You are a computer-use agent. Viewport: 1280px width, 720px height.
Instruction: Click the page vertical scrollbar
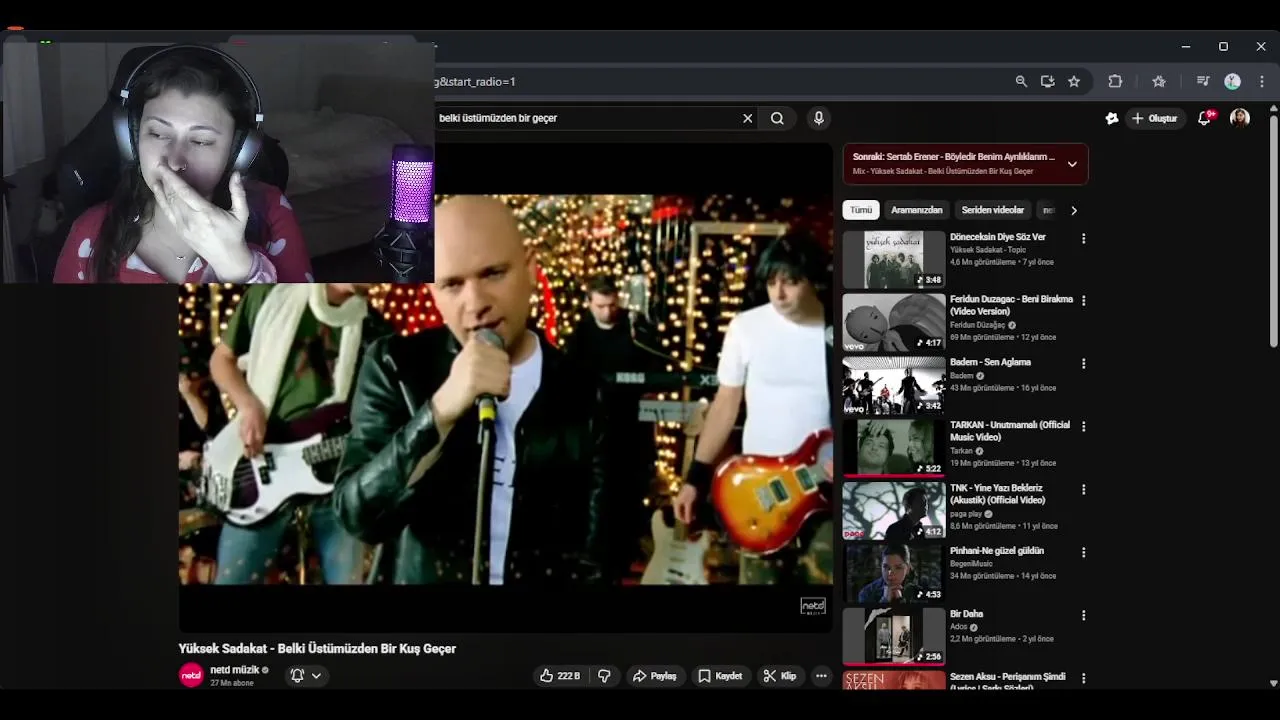click(x=1273, y=232)
